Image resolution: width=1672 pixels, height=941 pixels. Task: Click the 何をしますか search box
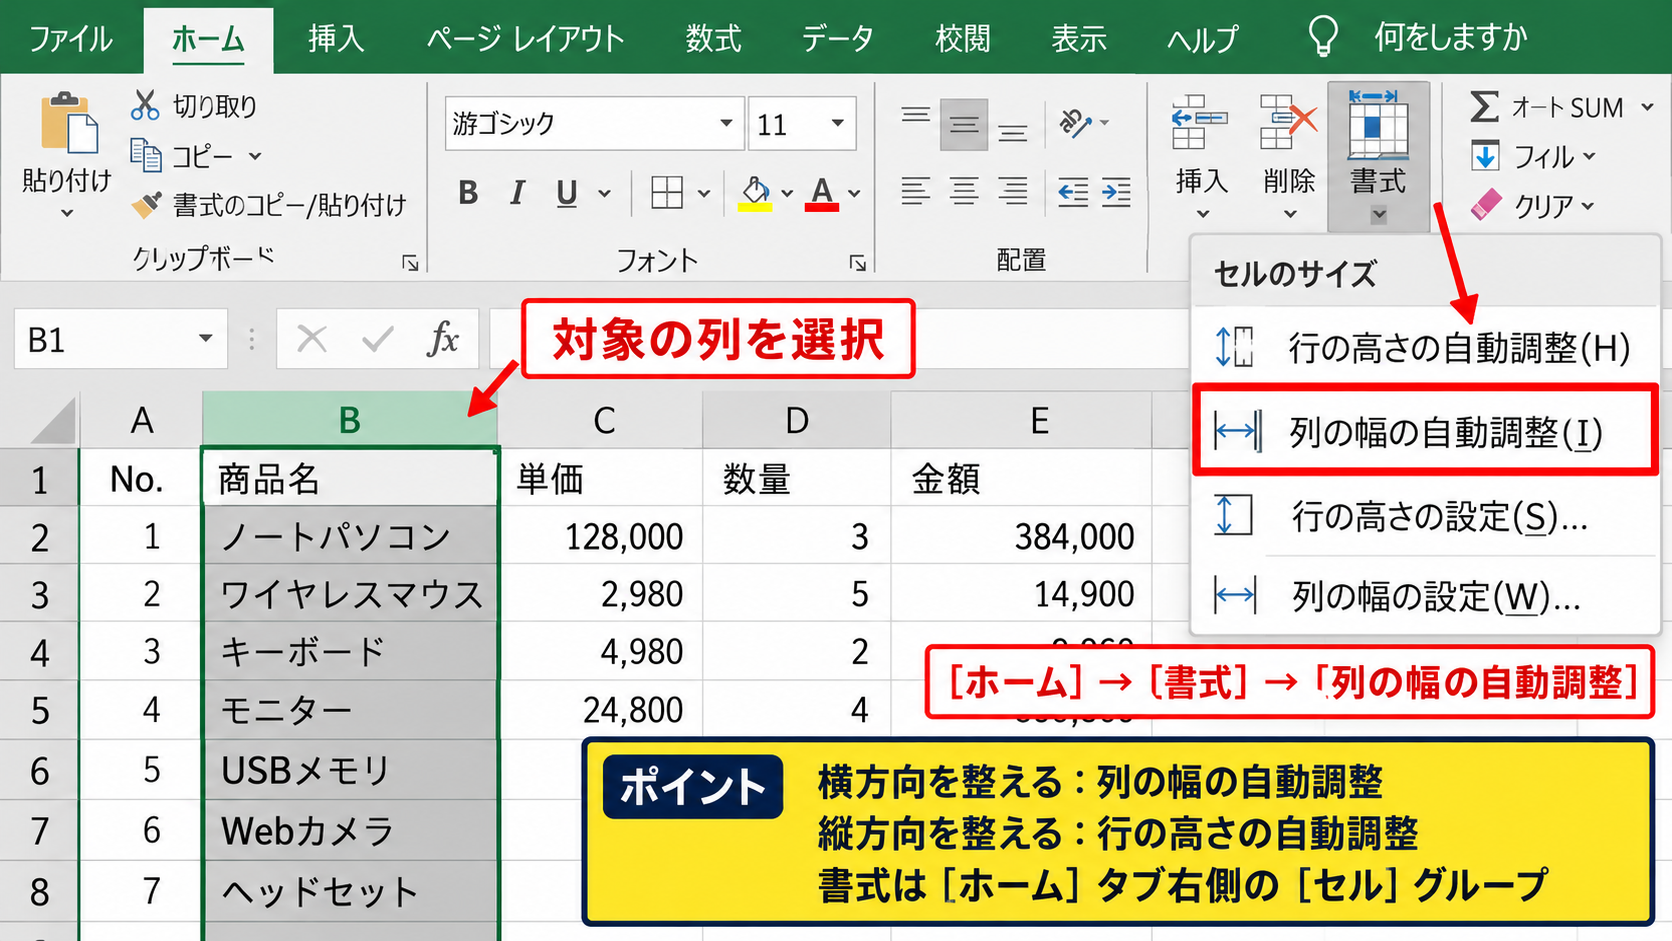(x=1450, y=38)
